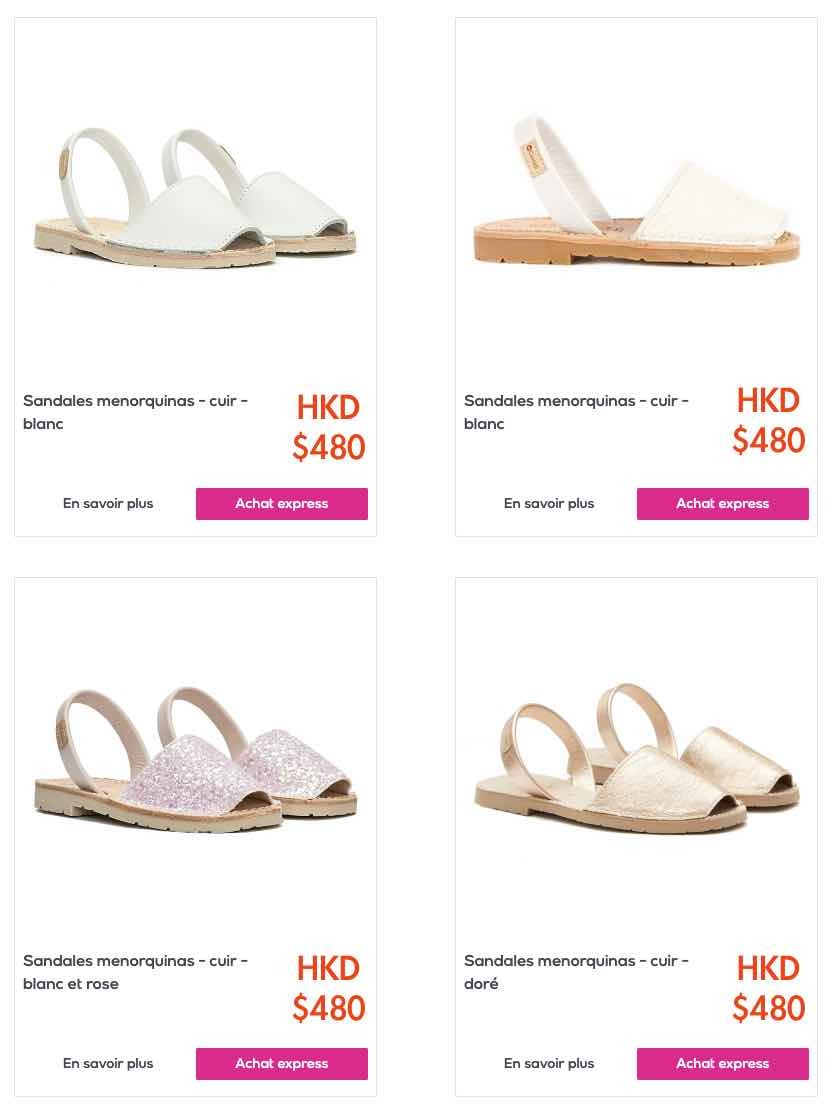This screenshot has height=1112, width=835.
Task: Open the white leather sandals pair image
Action: click(195, 198)
